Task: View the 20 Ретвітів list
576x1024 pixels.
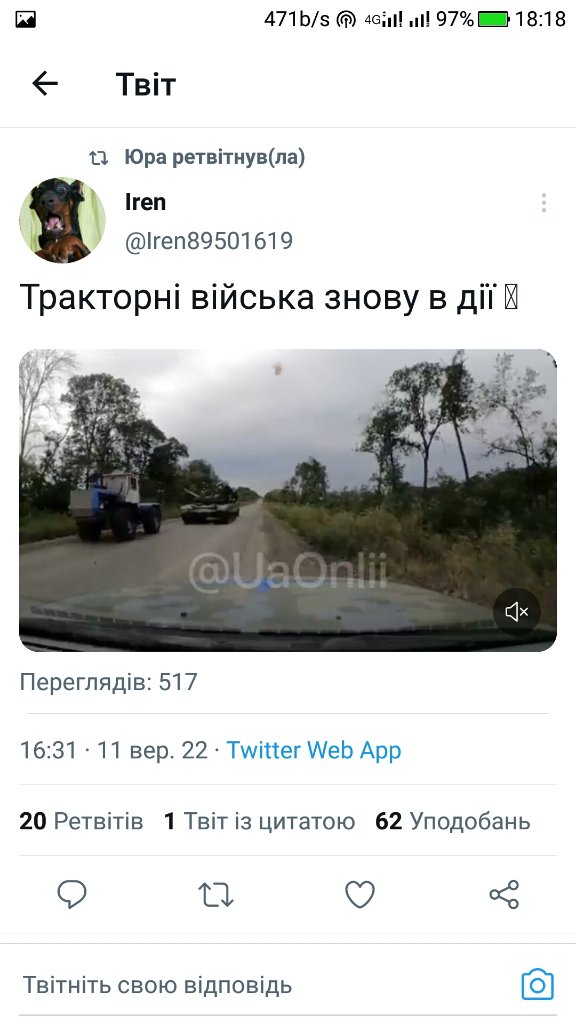Action: [x=81, y=821]
